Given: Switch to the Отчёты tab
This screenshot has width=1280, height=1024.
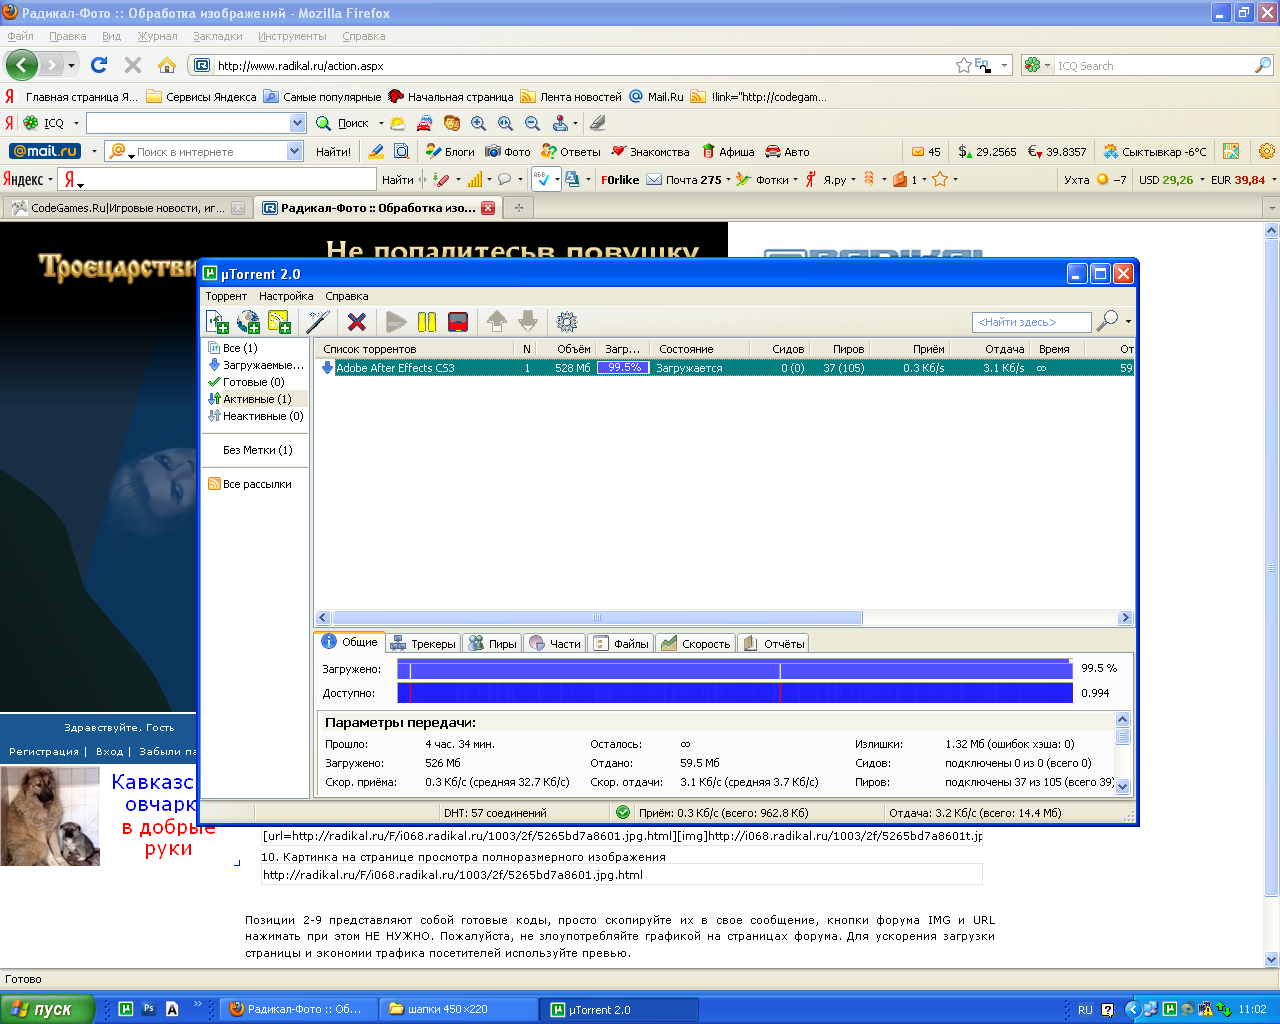Looking at the screenshot, I should (x=774, y=644).
